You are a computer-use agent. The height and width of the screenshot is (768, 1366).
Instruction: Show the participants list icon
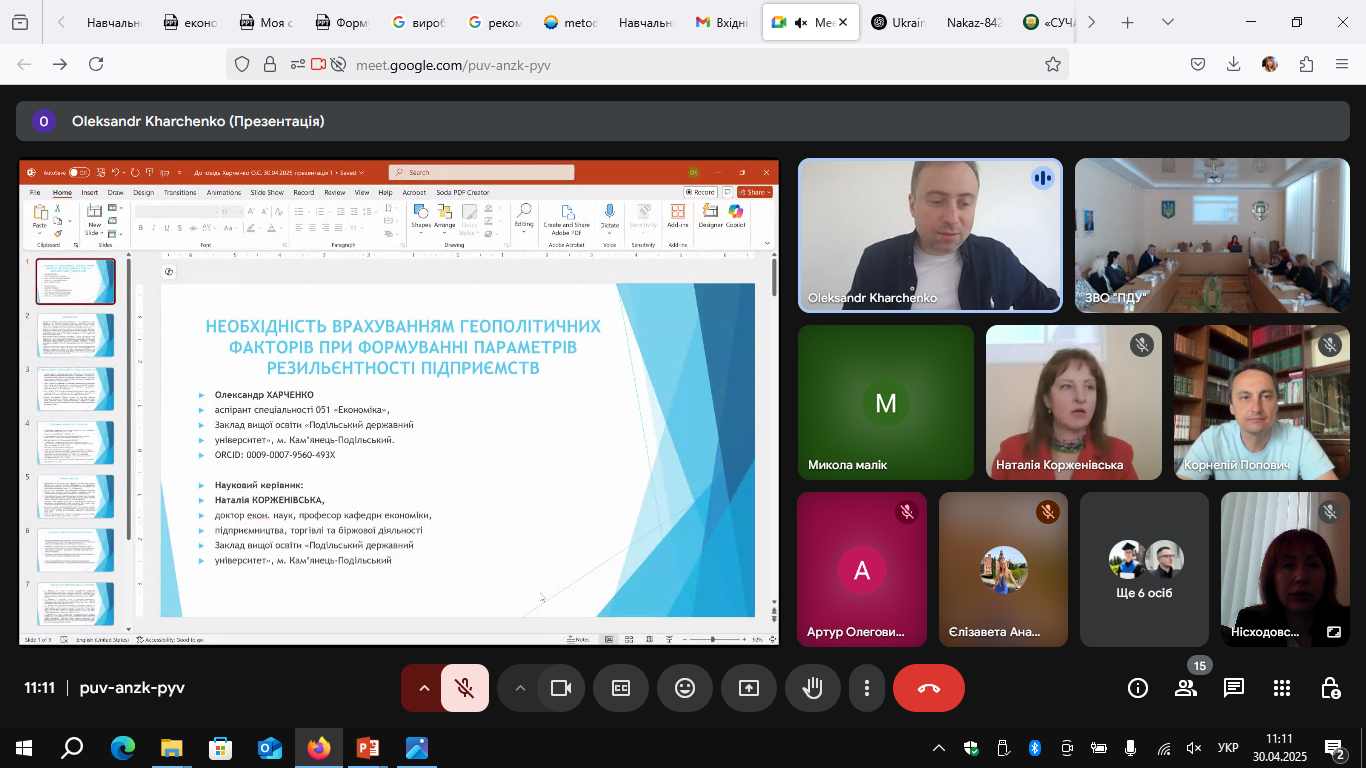pos(1186,688)
